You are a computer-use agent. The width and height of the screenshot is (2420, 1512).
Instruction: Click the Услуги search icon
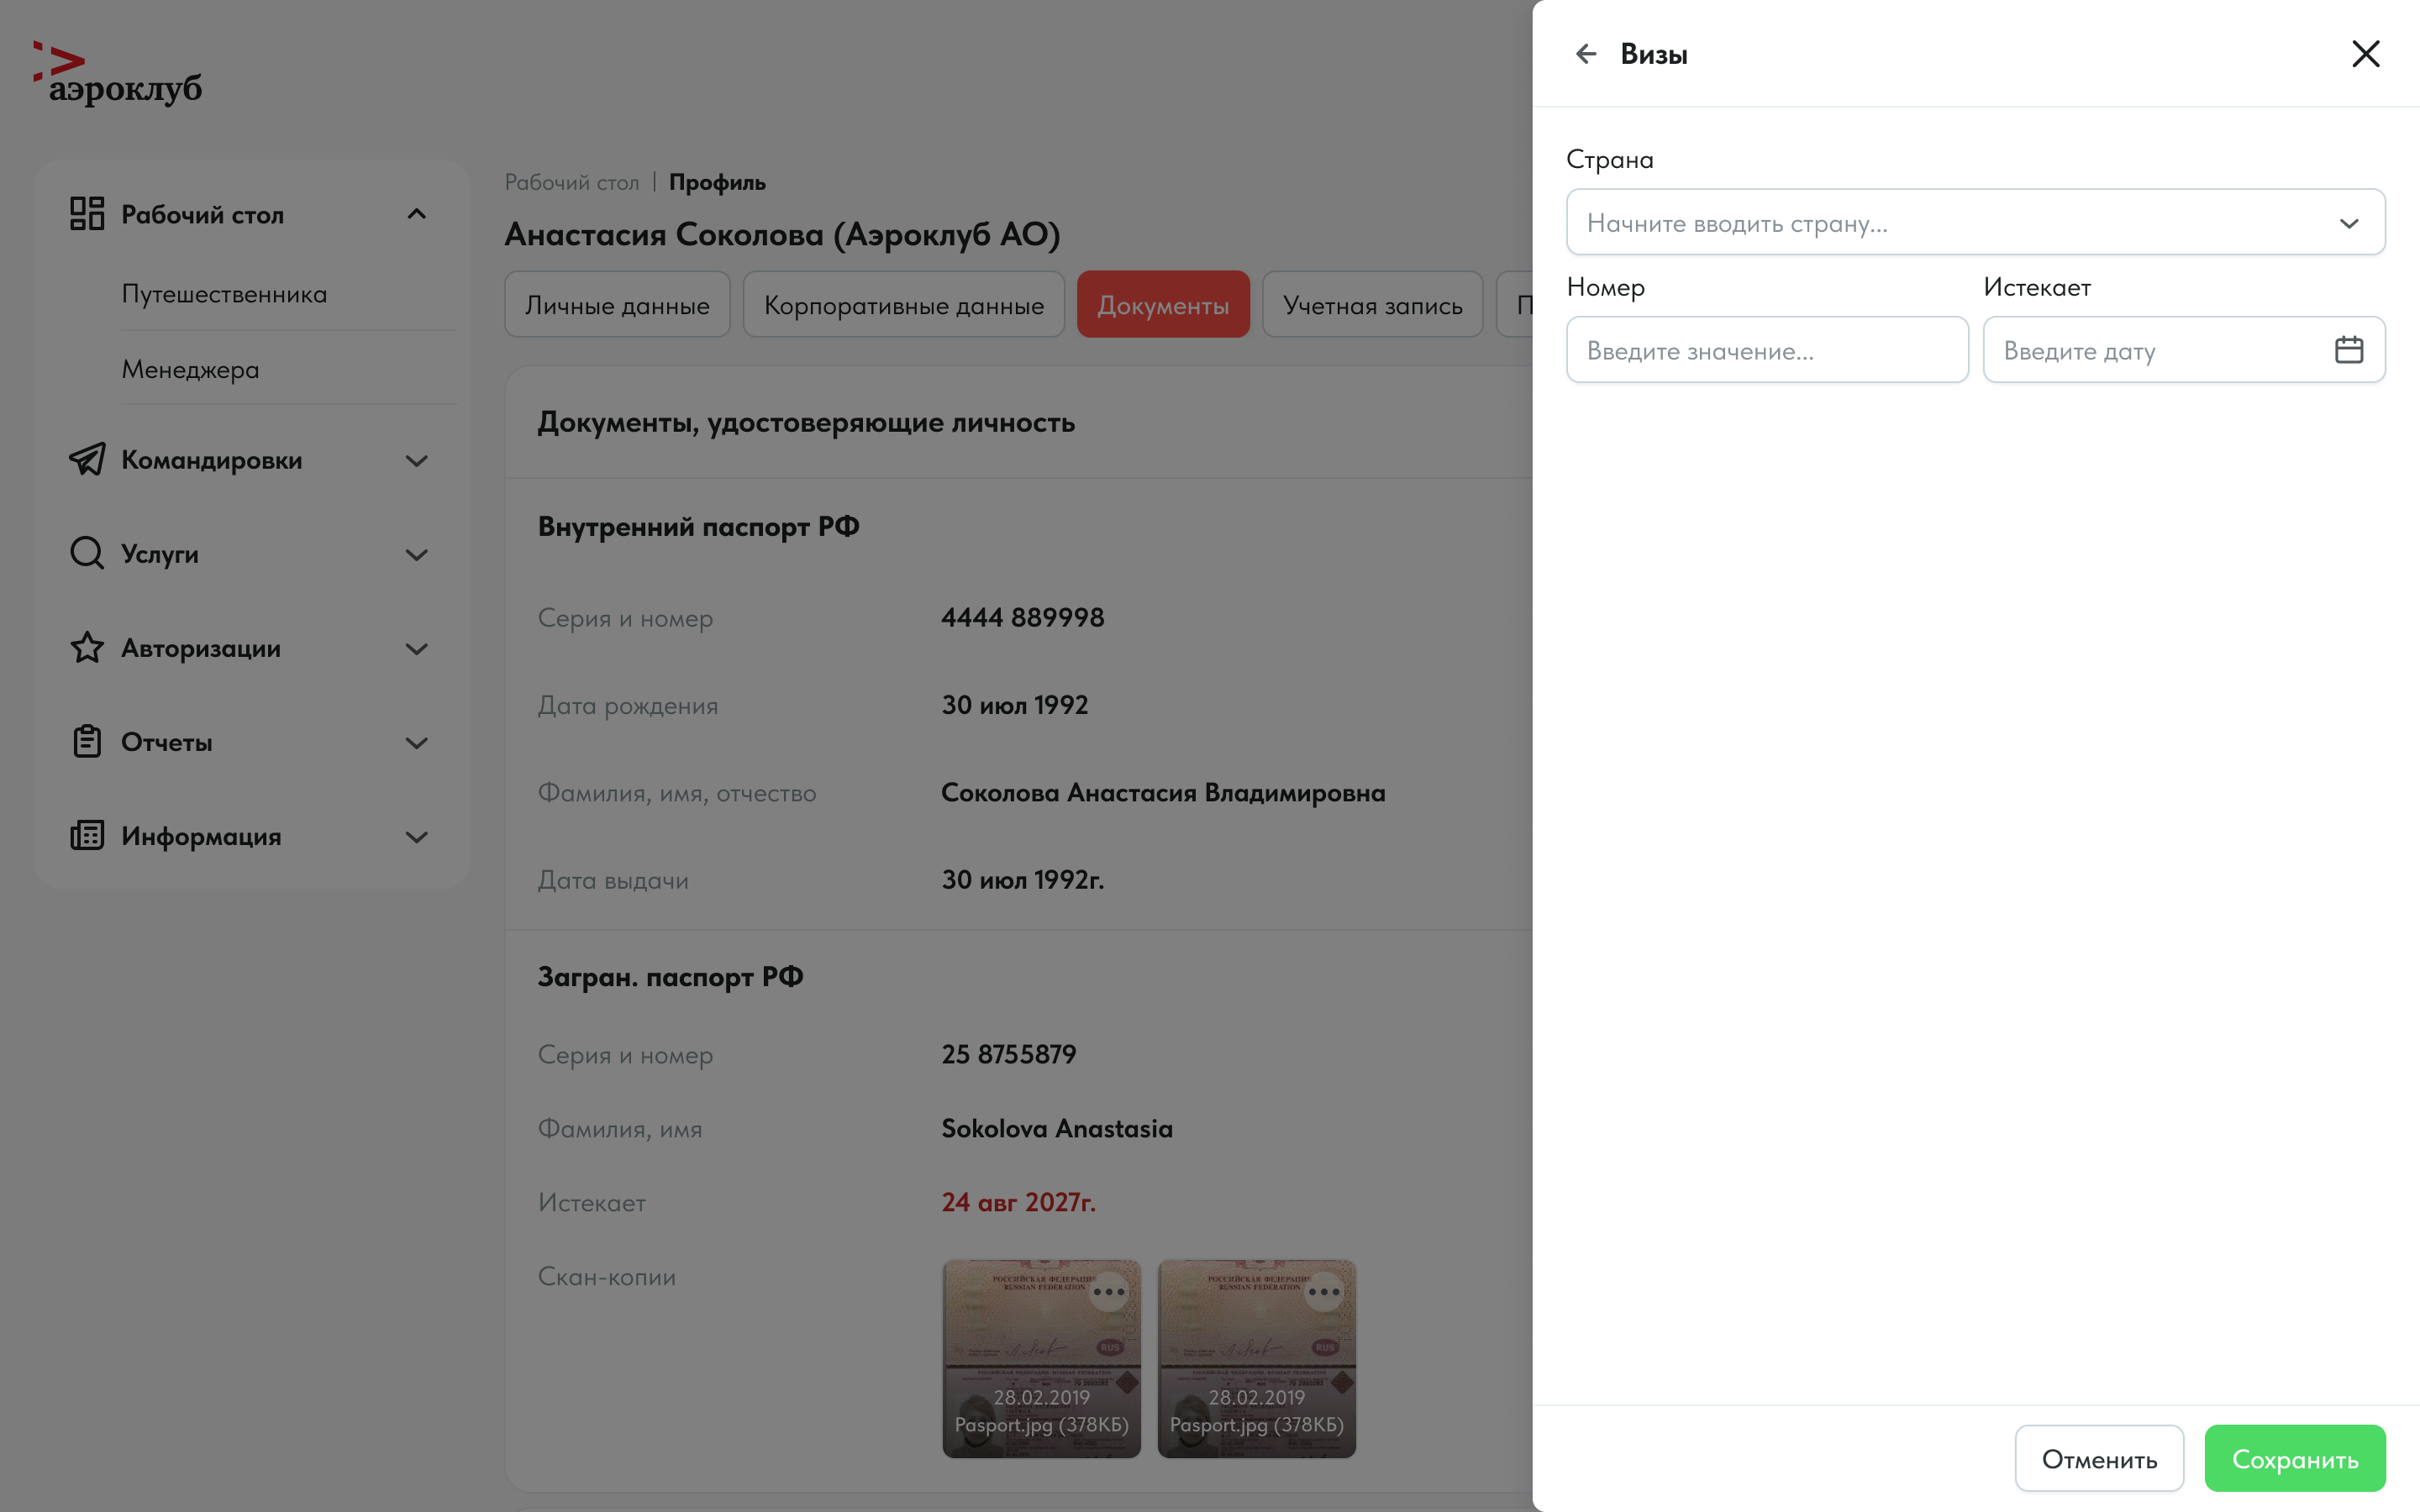[x=87, y=554]
